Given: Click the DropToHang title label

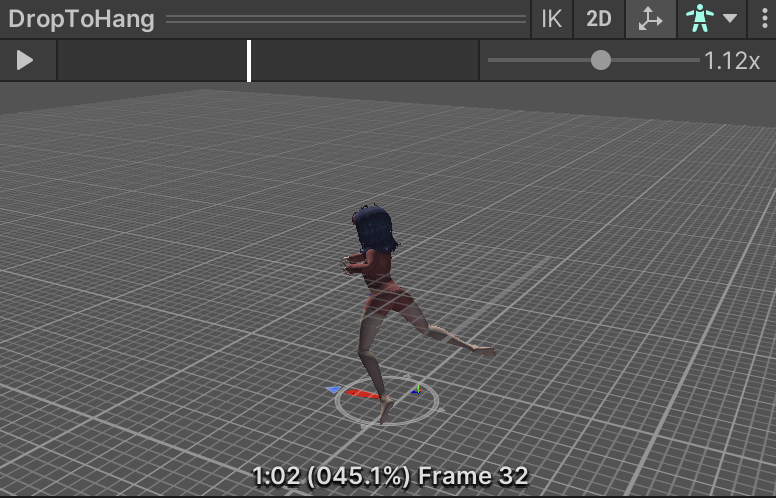Looking at the screenshot, I should [x=82, y=19].
